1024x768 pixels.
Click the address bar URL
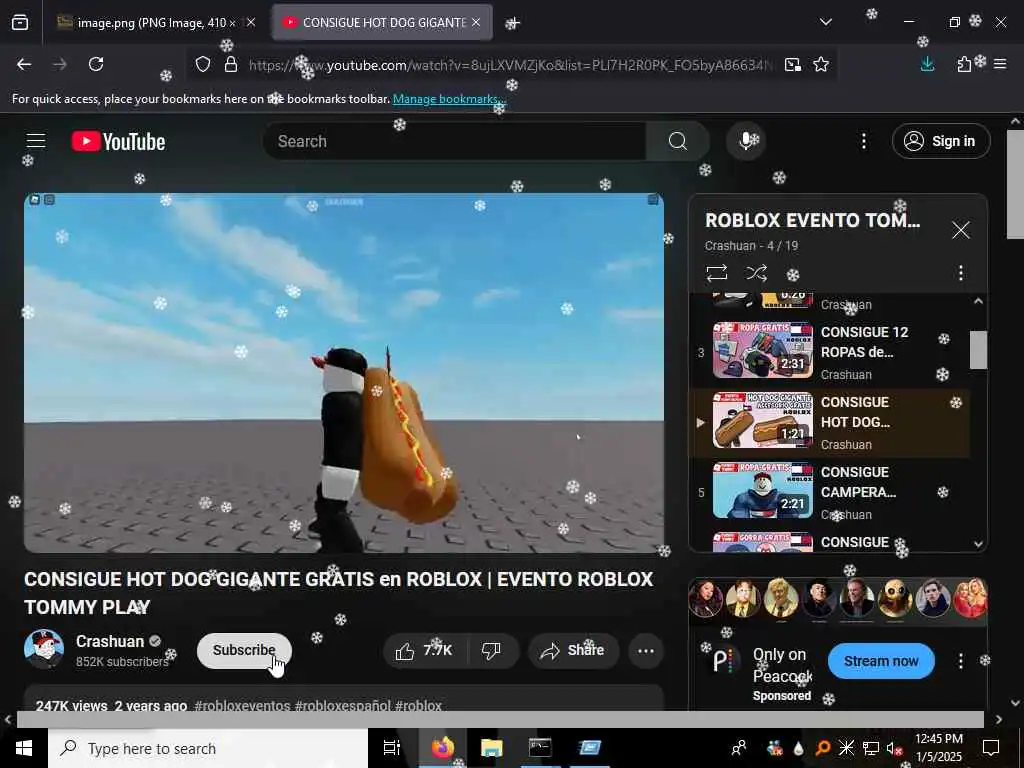[511, 65]
